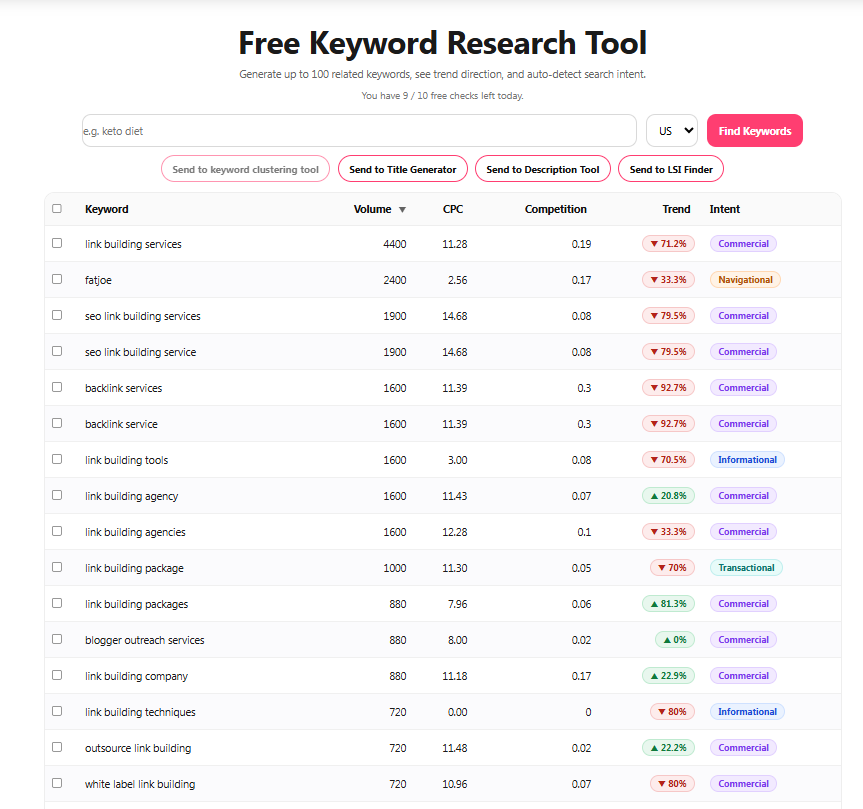
Task: Open the US country selector dropdown
Action: click(x=671, y=130)
